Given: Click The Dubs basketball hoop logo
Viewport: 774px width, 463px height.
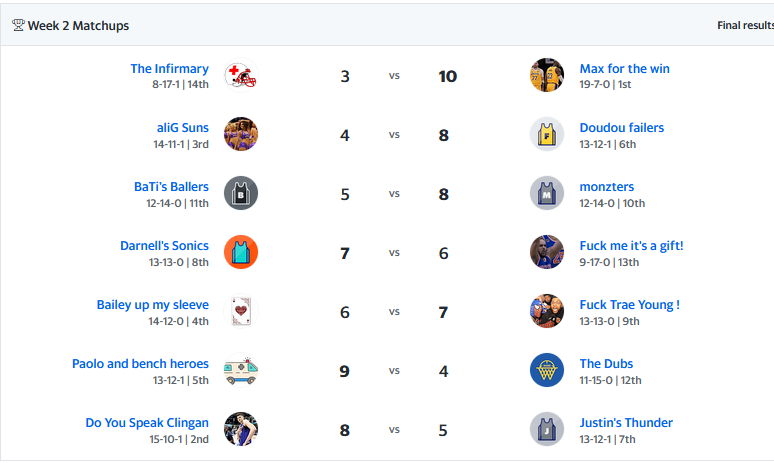Looking at the screenshot, I should [547, 371].
